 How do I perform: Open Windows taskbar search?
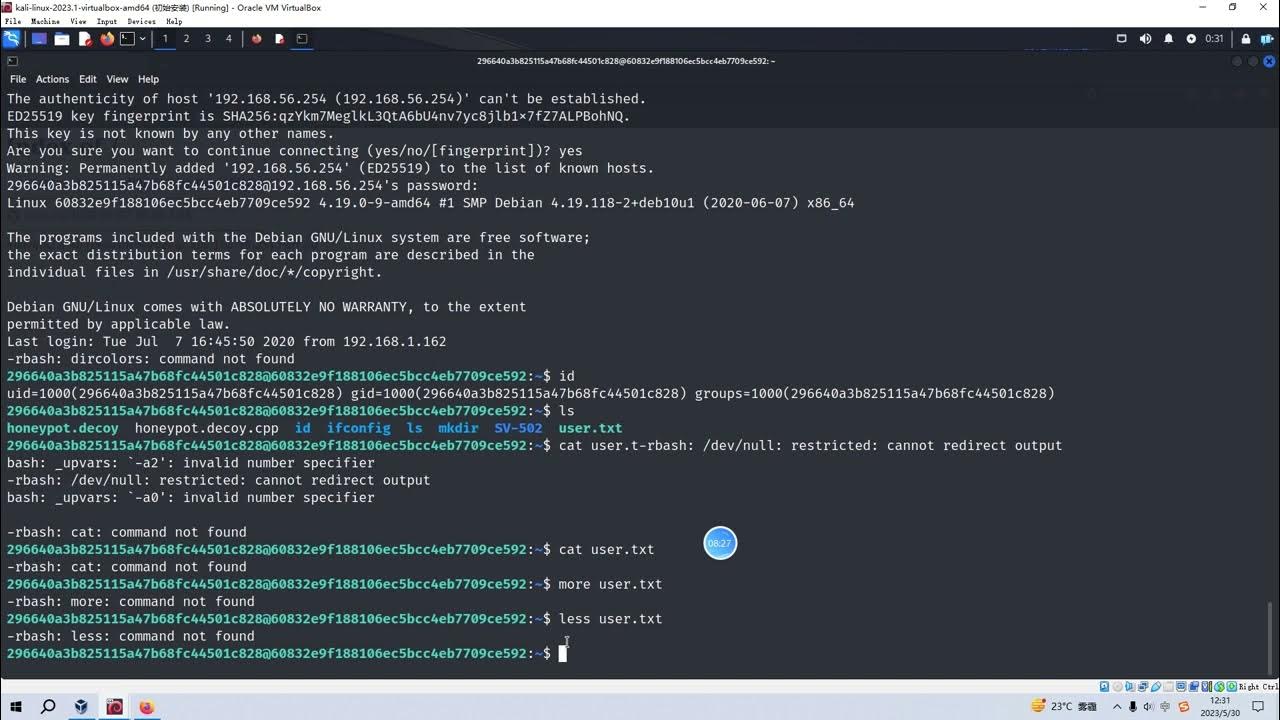[48, 706]
